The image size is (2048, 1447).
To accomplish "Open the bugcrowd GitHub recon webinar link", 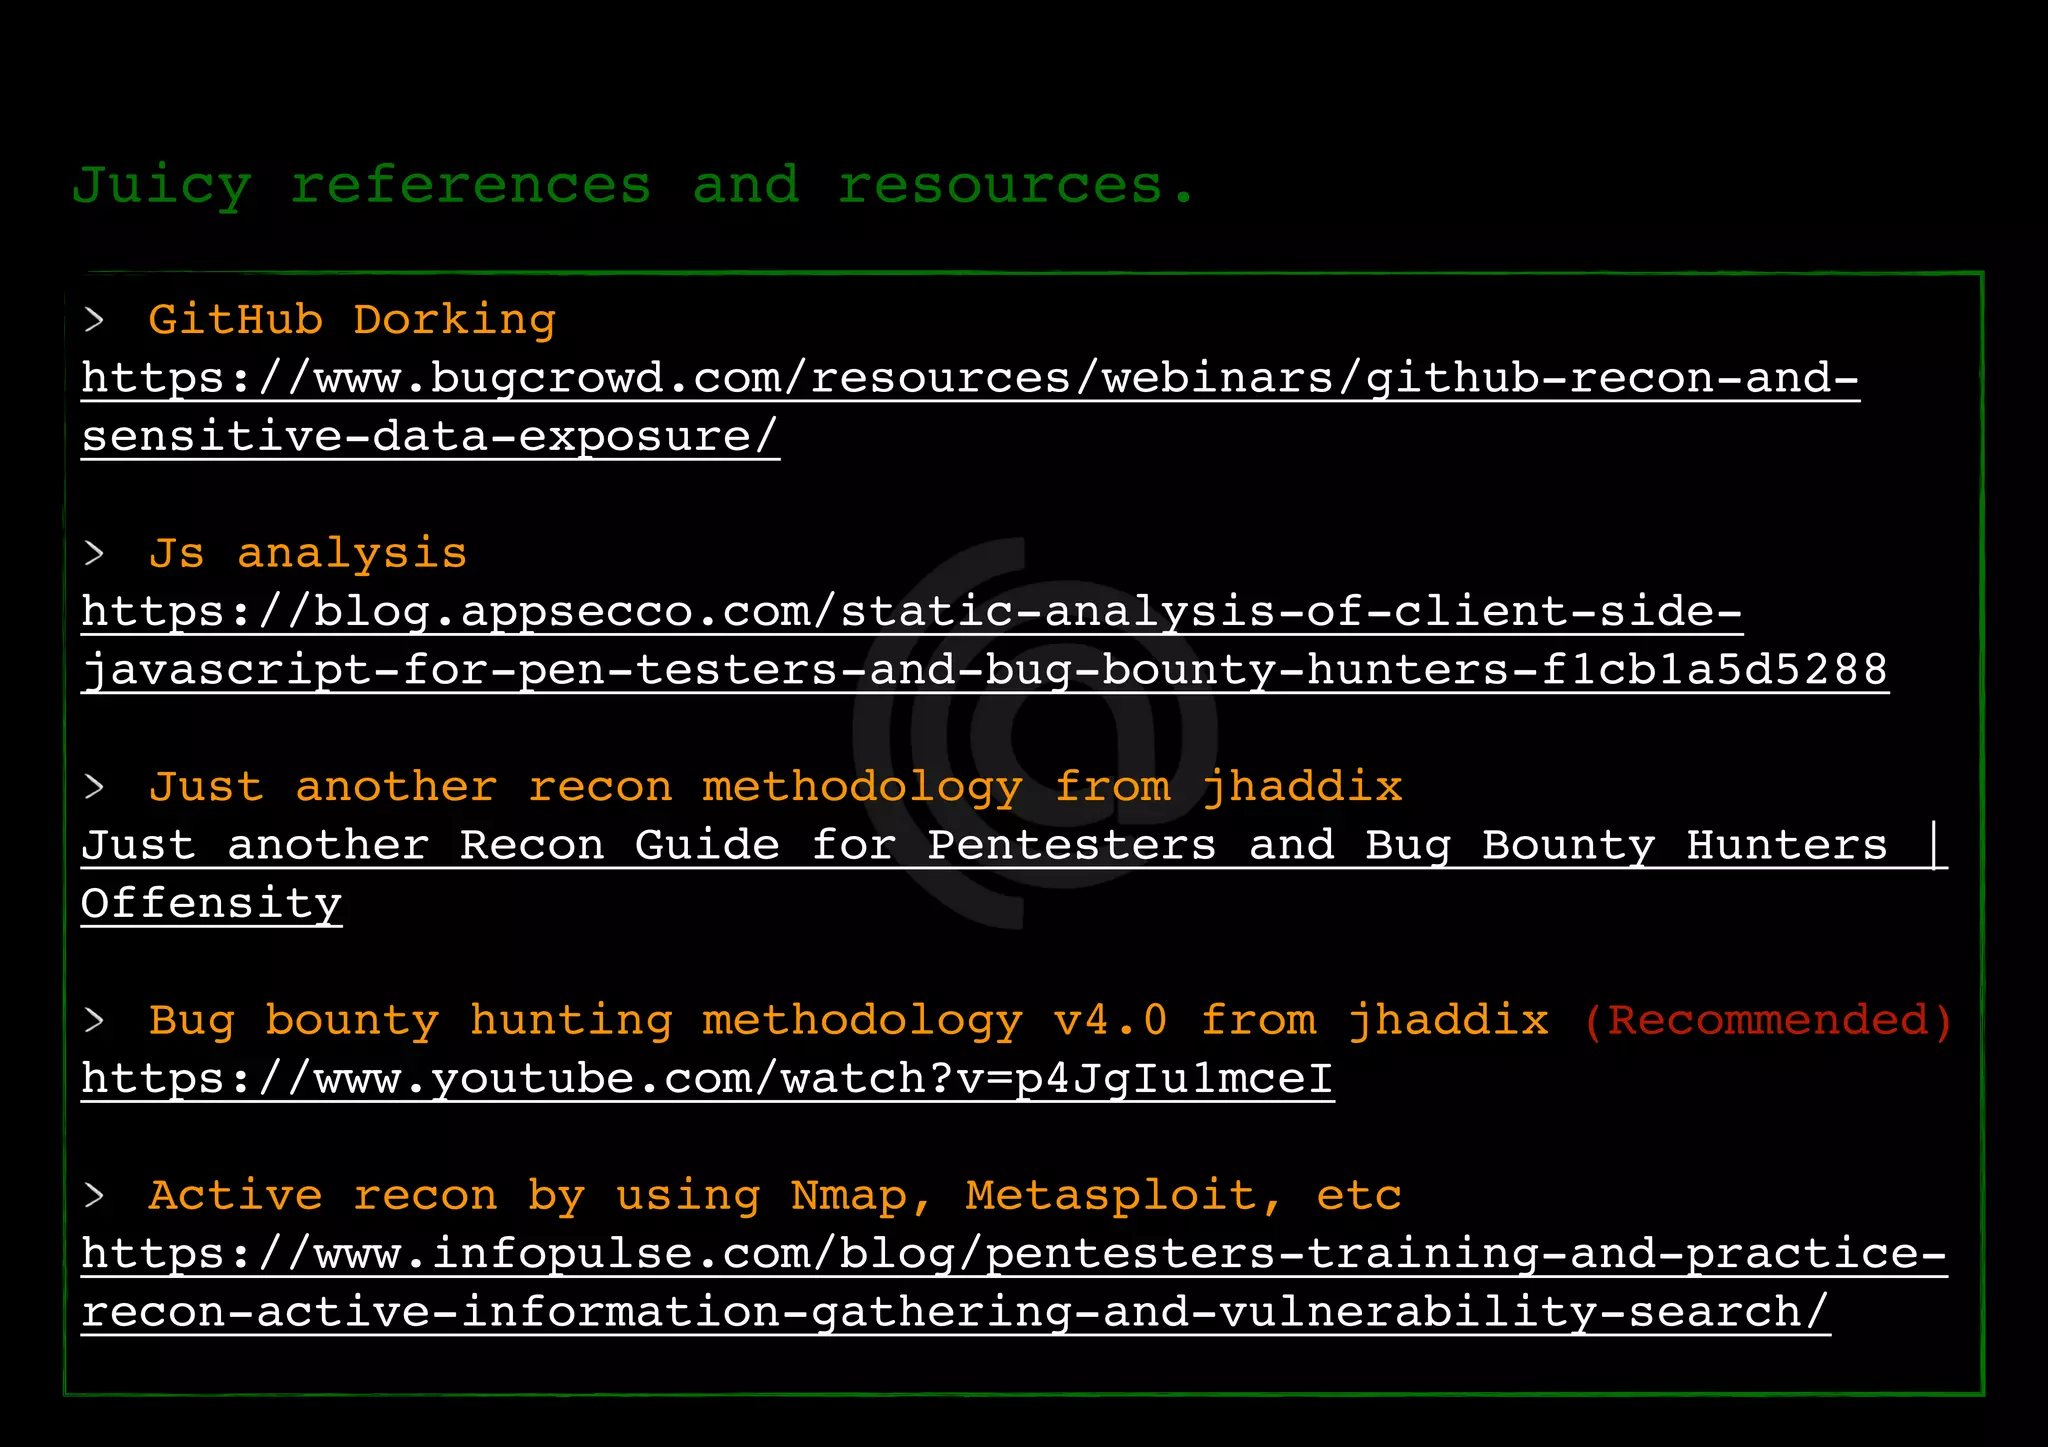I will point(970,379).
